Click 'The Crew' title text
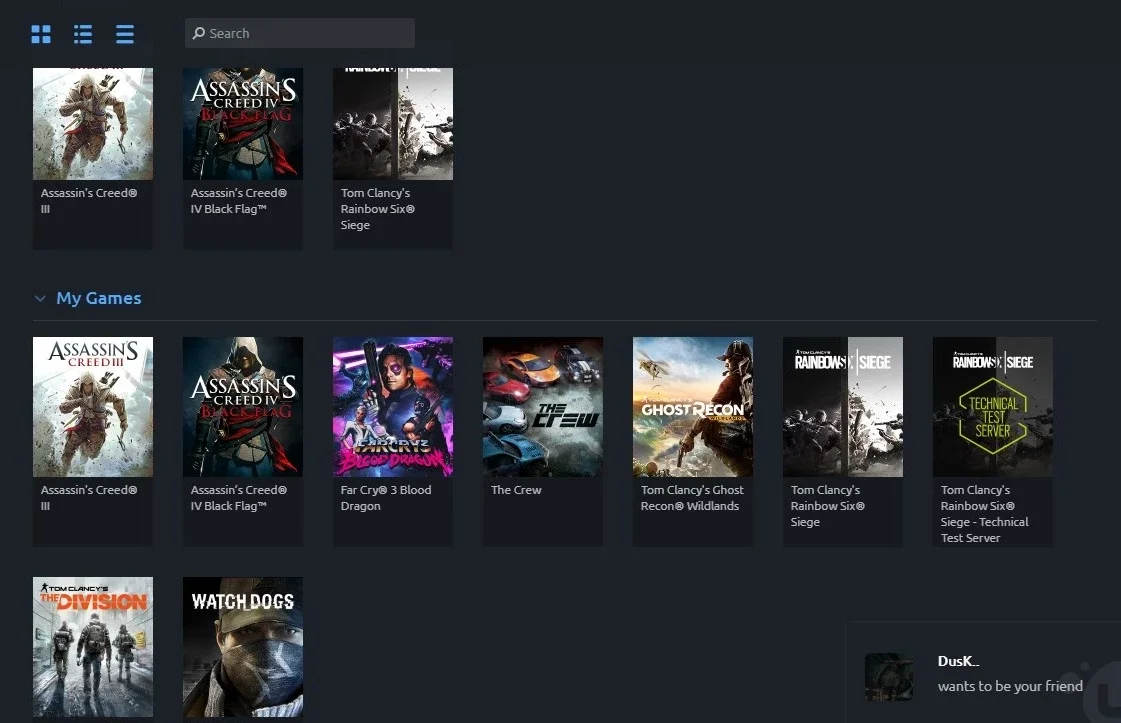 coord(516,490)
